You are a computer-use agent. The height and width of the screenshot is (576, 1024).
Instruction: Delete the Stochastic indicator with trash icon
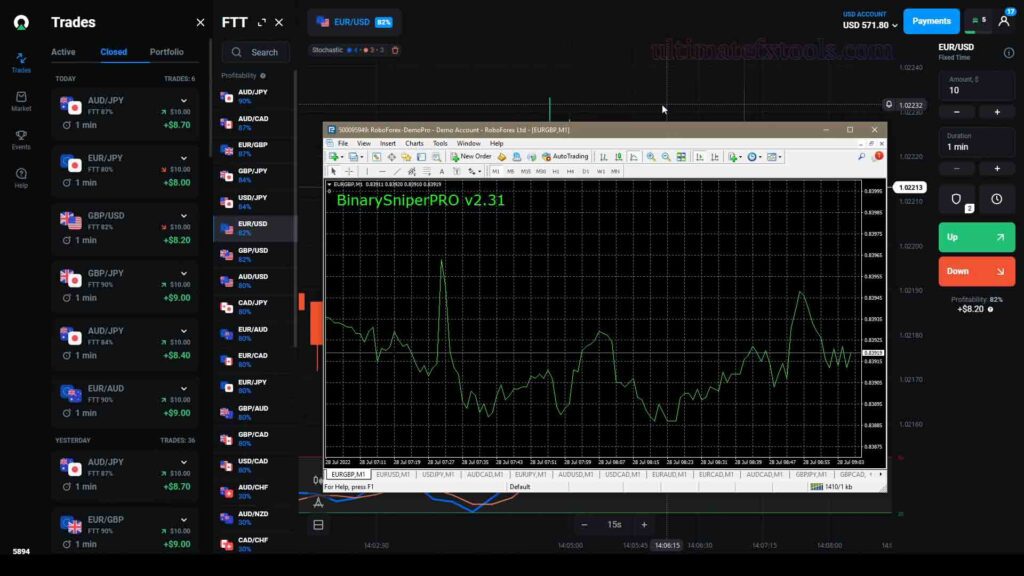(395, 50)
